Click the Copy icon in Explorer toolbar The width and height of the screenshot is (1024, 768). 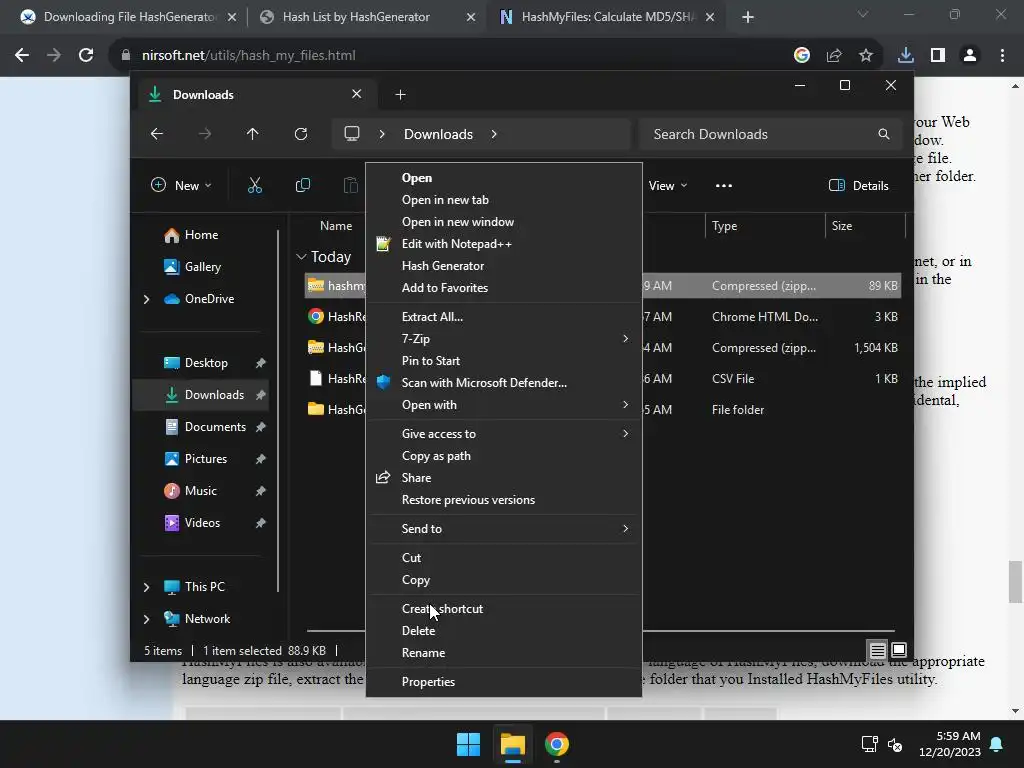click(x=302, y=185)
